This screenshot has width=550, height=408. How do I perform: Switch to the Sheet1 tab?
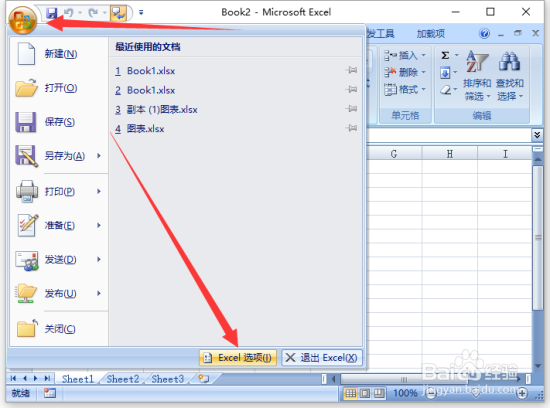78,379
